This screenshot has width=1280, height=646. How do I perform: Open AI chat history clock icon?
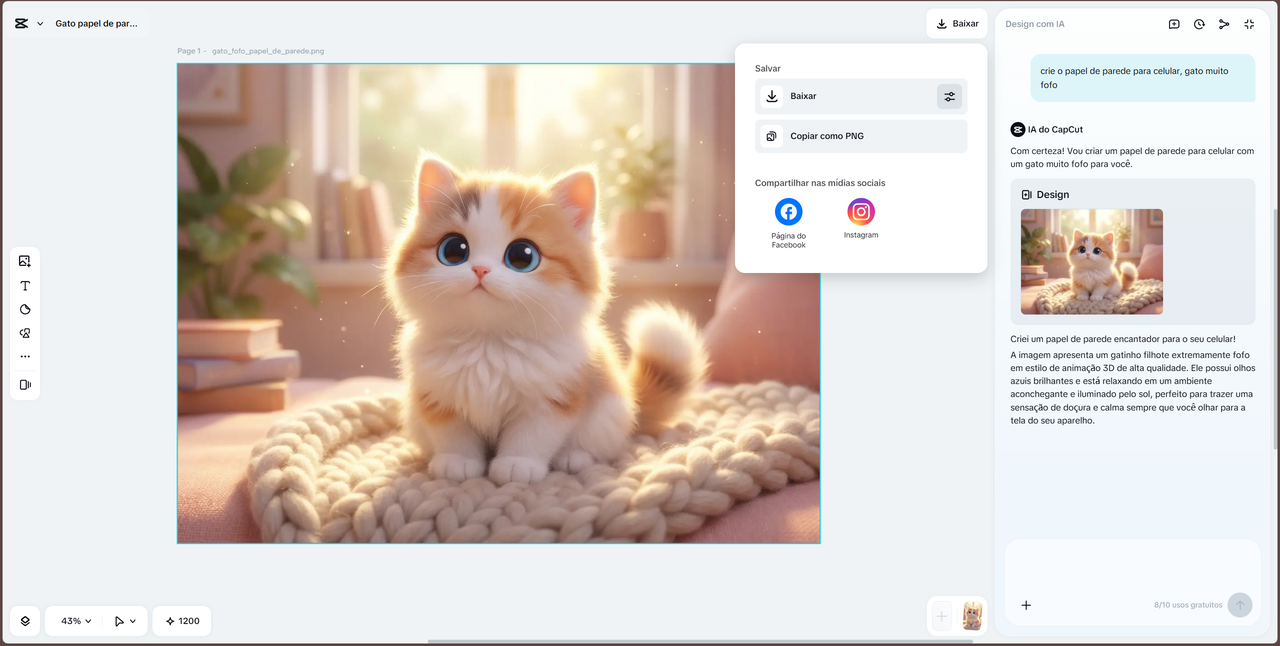(x=1199, y=24)
